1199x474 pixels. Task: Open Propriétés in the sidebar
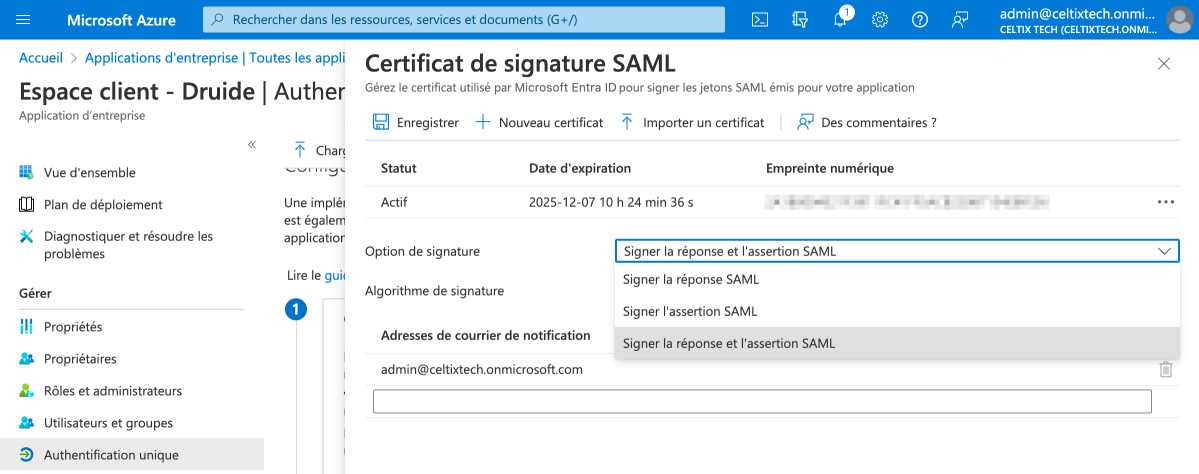tap(73, 327)
